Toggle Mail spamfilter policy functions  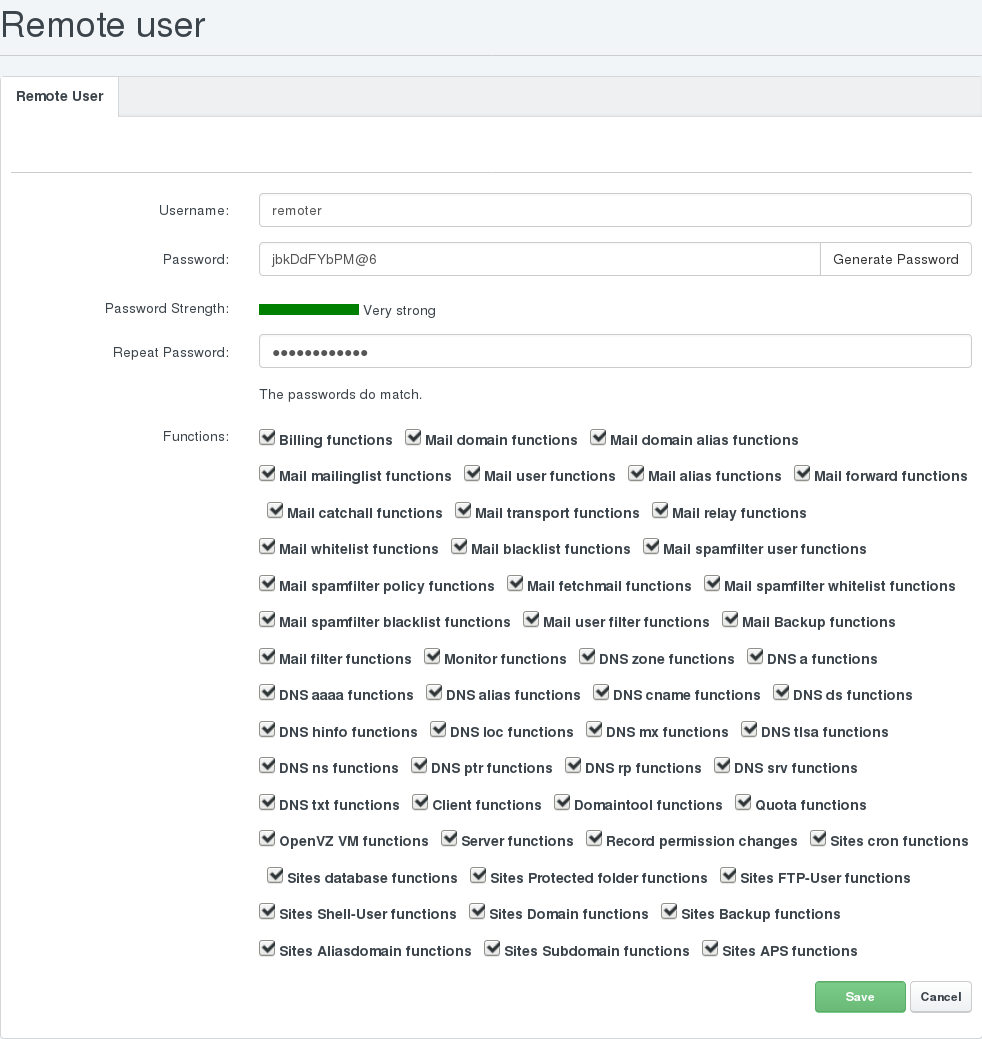coord(267,583)
